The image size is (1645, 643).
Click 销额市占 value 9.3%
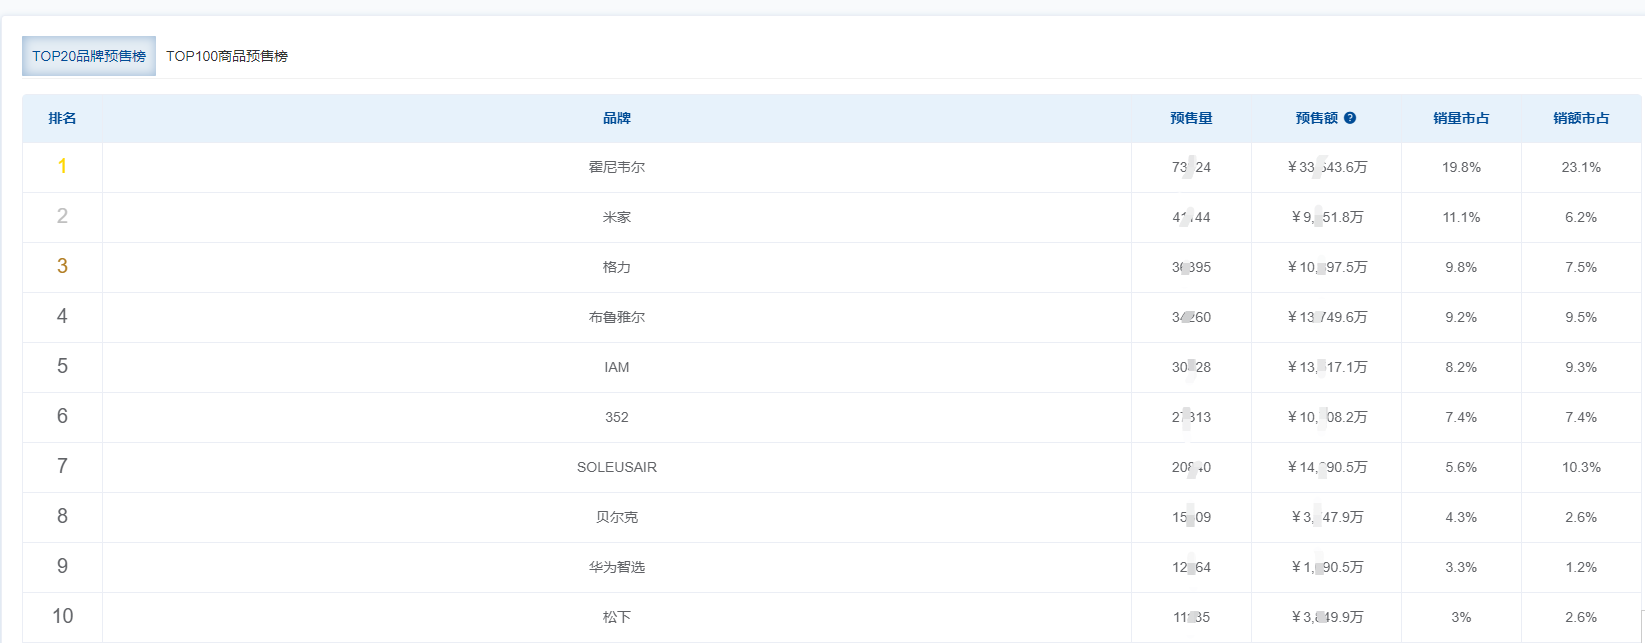(x=1581, y=367)
